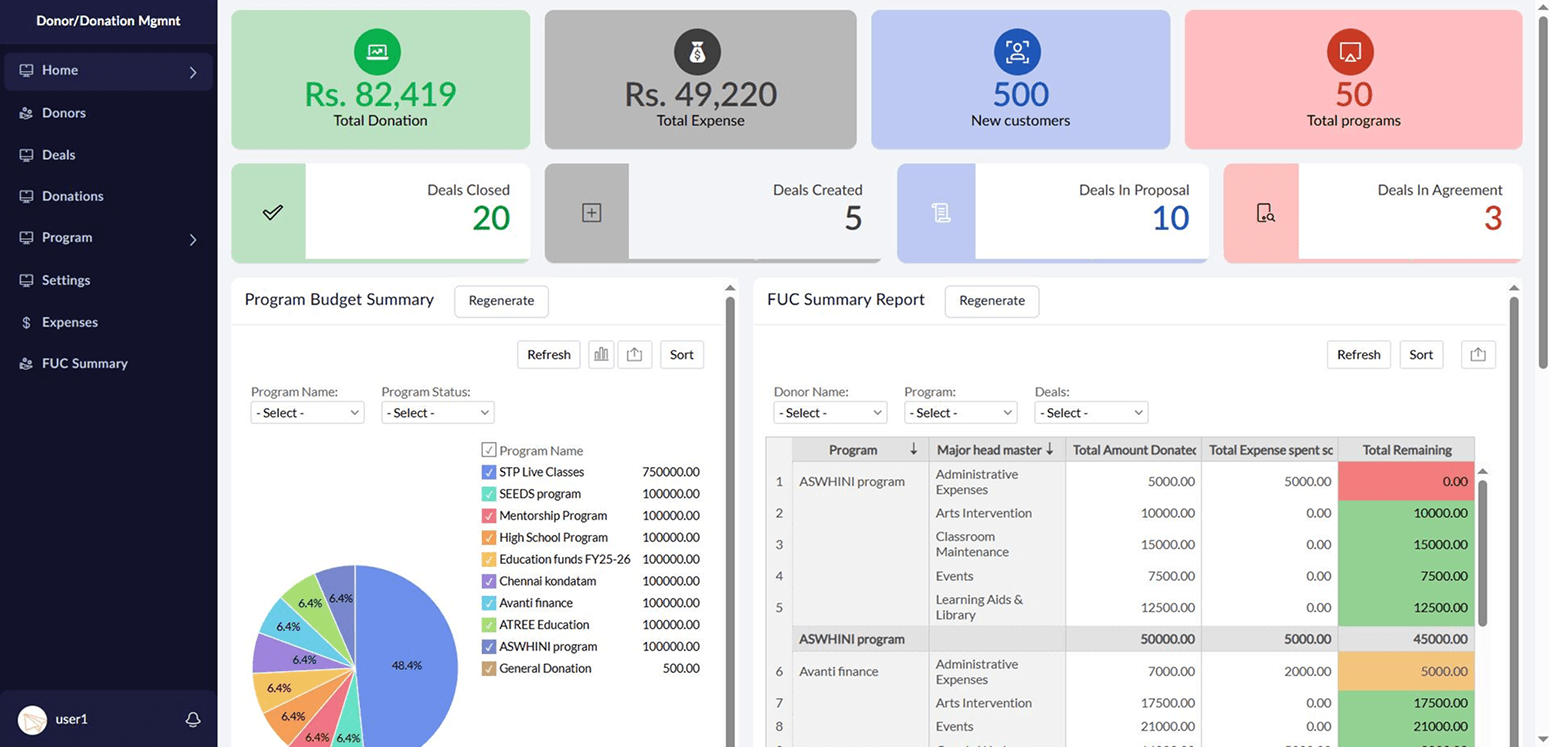
Task: Regenerate the FUC Summary Report
Action: tap(991, 300)
